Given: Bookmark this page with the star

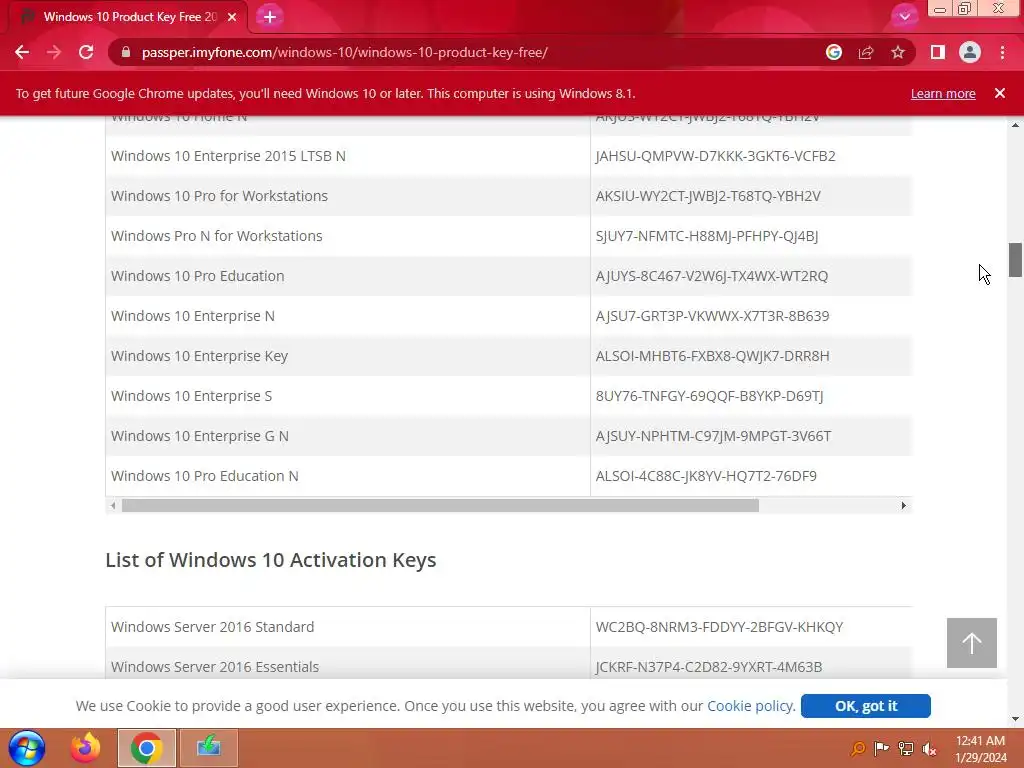Looking at the screenshot, I should click(898, 52).
